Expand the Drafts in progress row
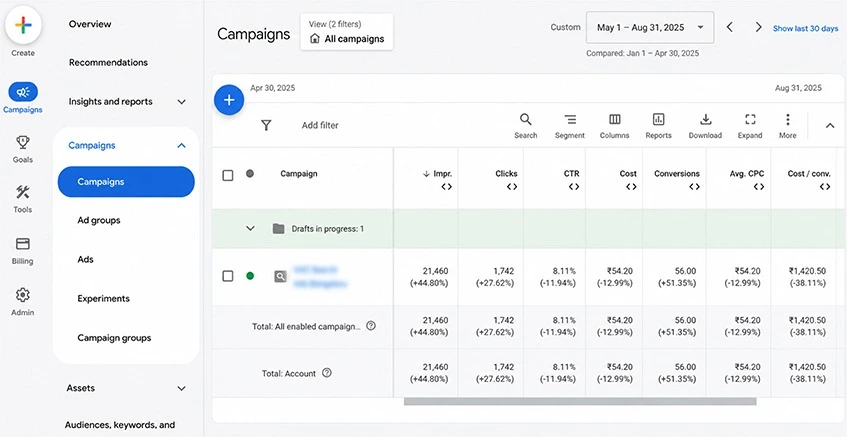Viewport: 847px width, 437px height. [x=250, y=228]
